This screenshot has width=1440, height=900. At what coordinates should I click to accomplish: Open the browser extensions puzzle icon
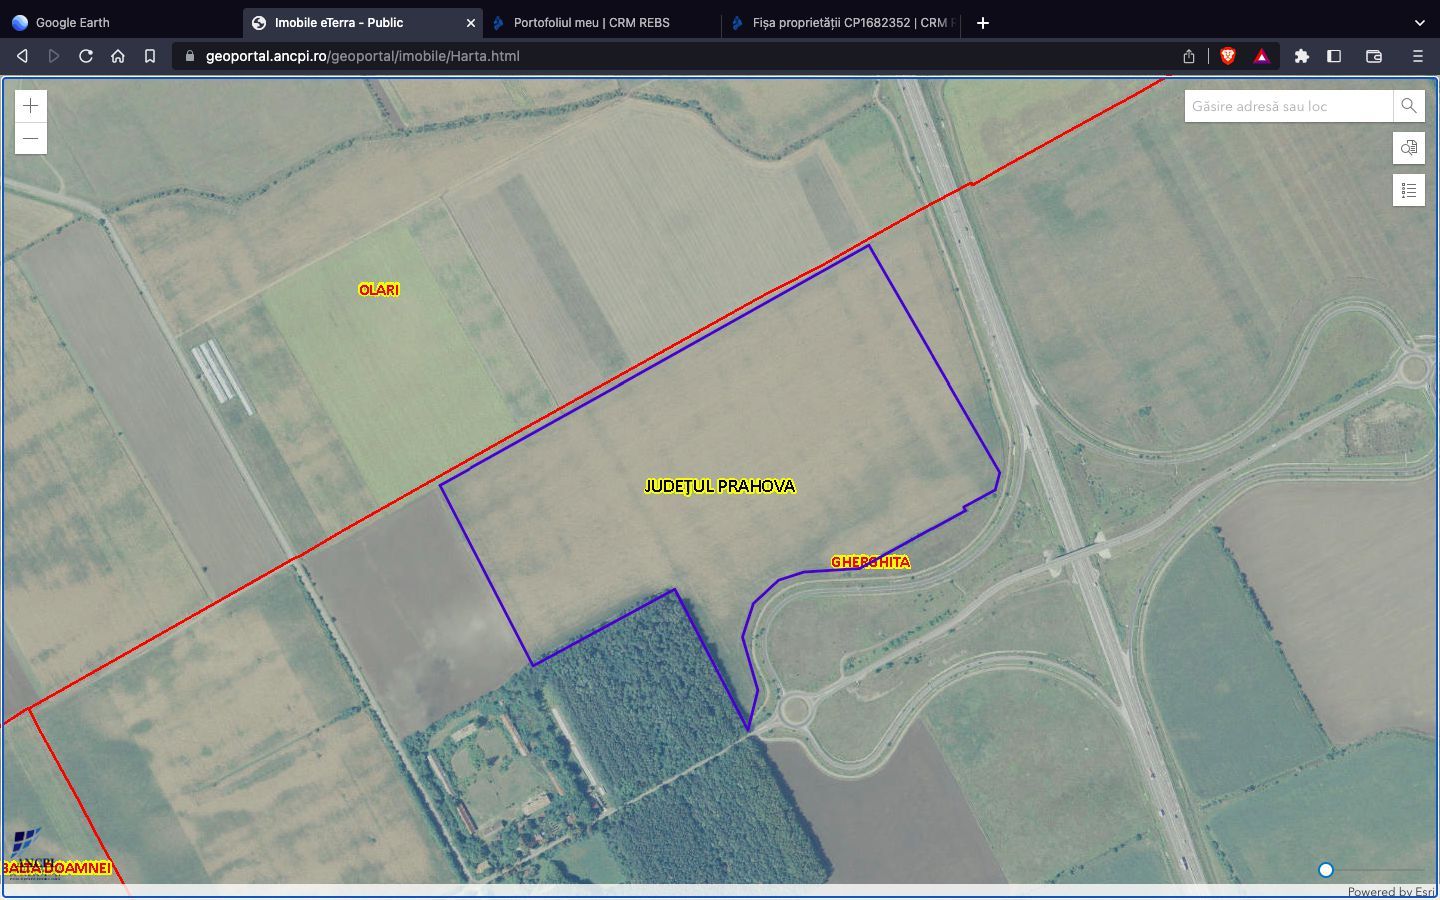tap(1302, 56)
